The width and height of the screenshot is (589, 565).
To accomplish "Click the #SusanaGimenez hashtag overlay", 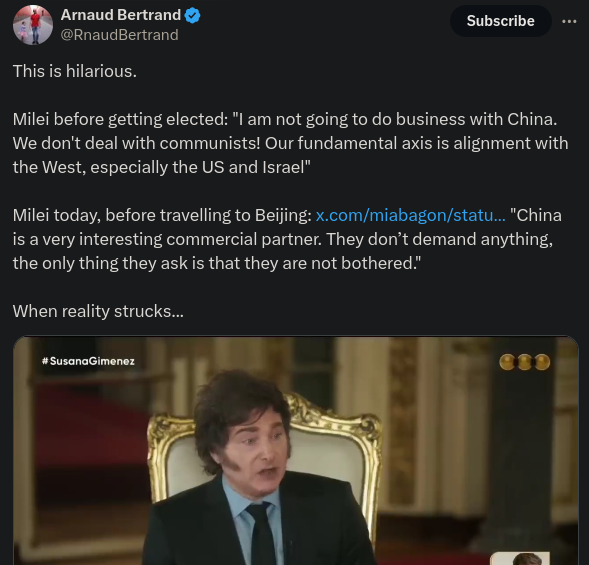I will pyautogui.click(x=88, y=361).
